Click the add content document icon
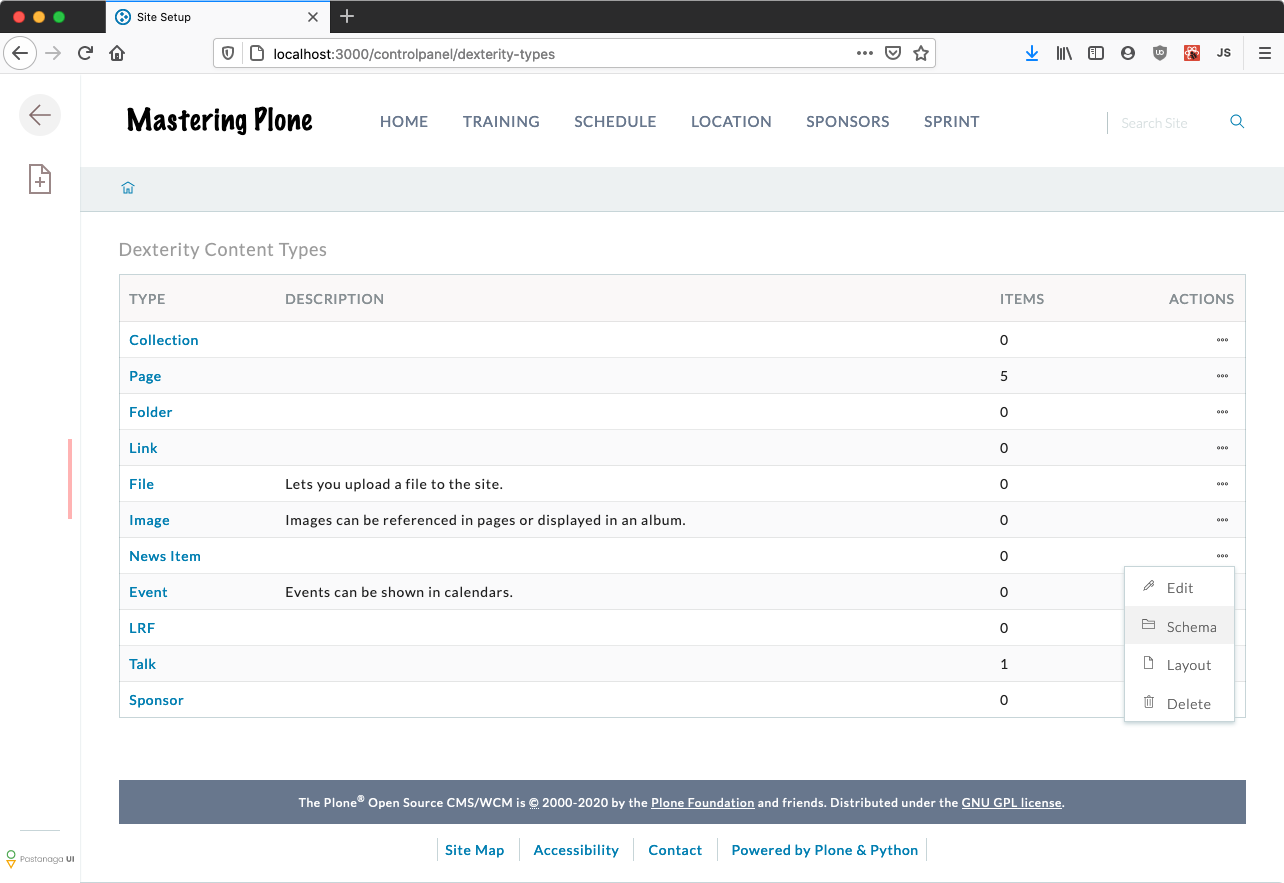Screen dimensions: 1284x883 pyautogui.click(x=39, y=179)
